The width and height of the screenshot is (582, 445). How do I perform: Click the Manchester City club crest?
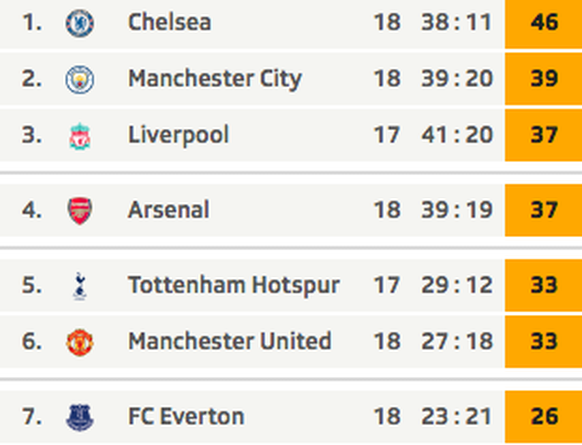(x=80, y=79)
